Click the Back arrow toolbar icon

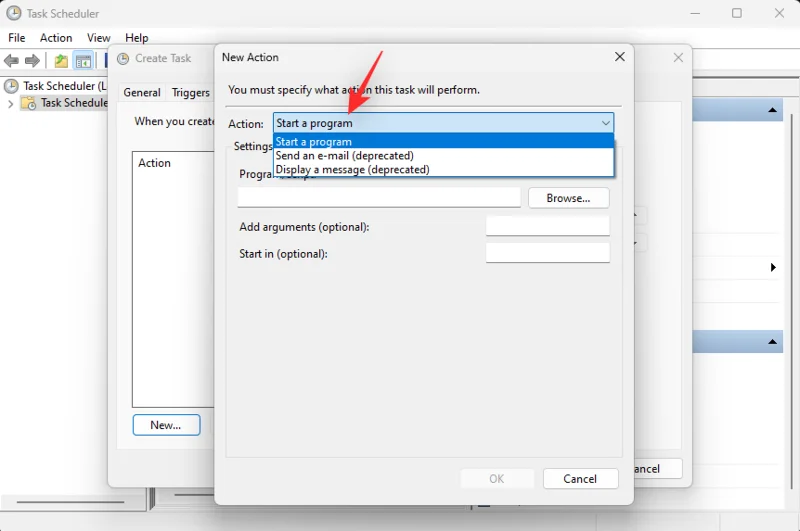pos(11,61)
